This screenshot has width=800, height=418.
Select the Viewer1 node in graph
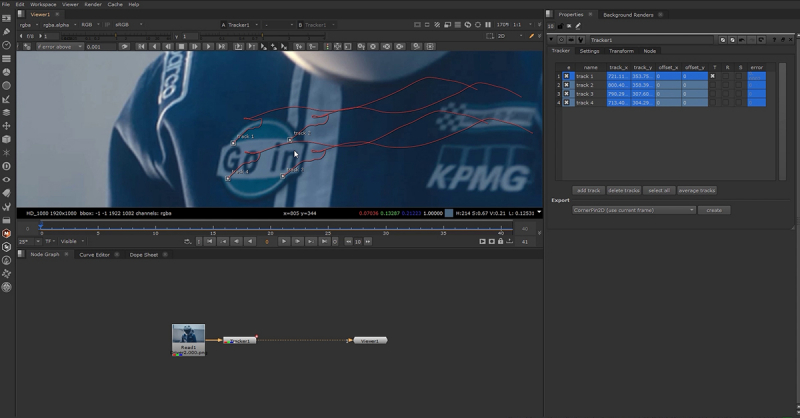pyautogui.click(x=369, y=341)
